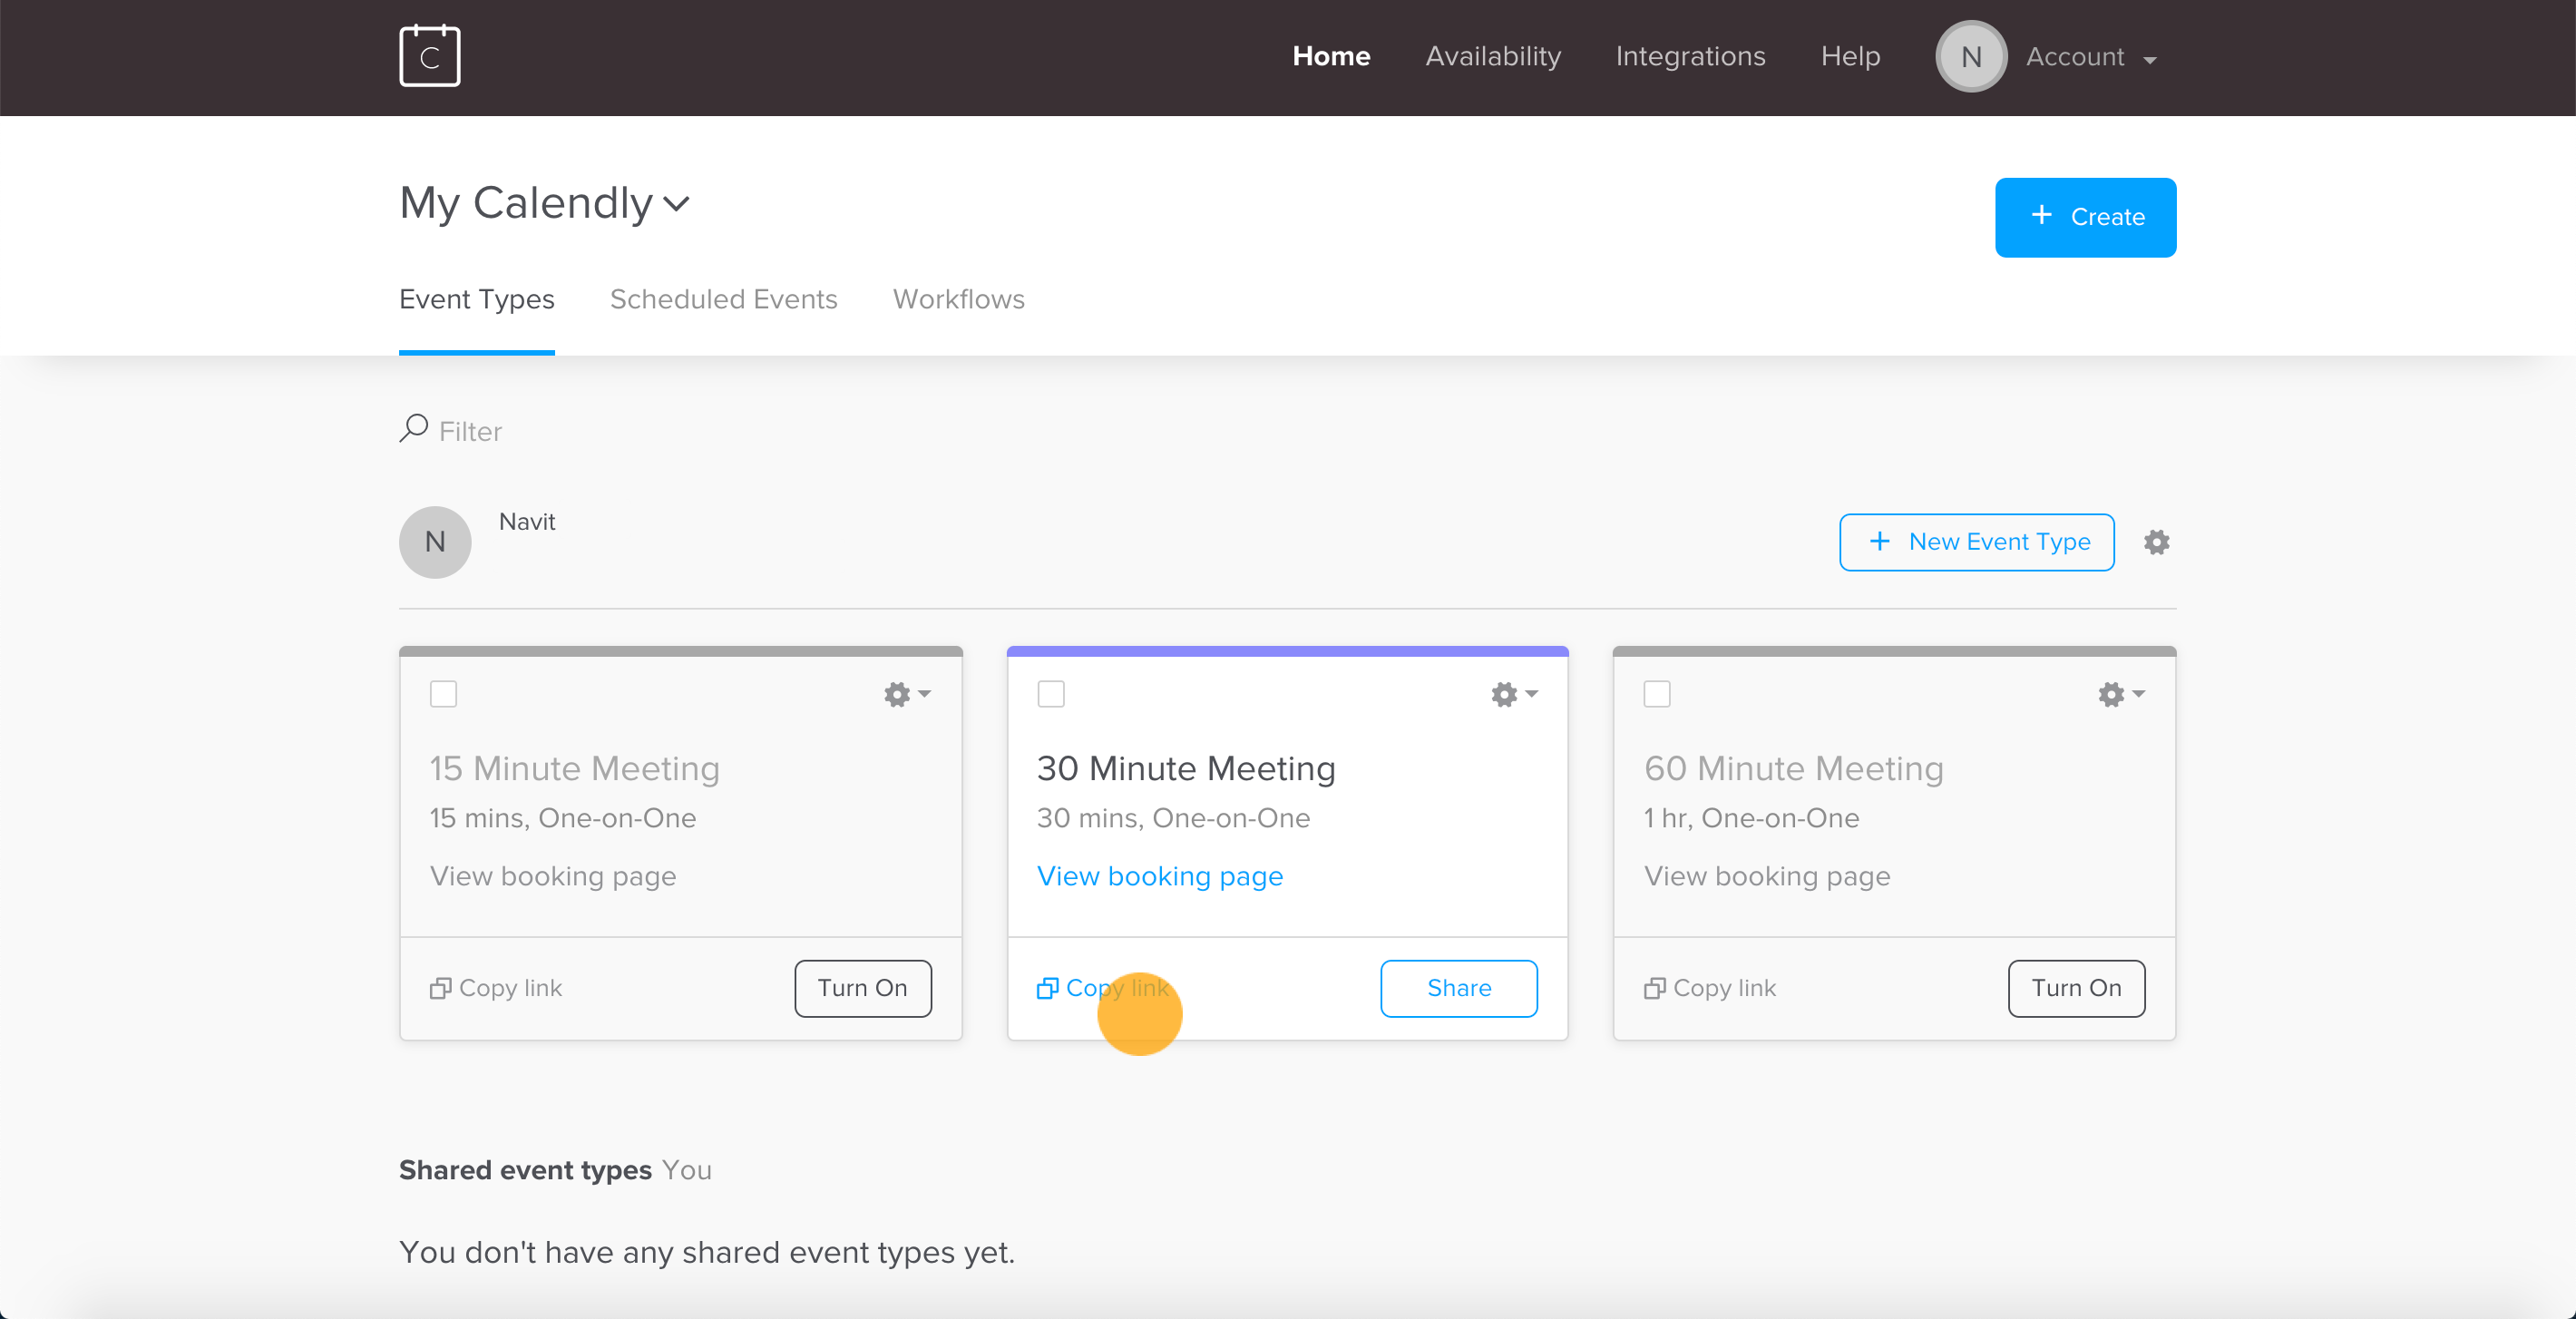This screenshot has width=2576, height=1319.
Task: Open Help in top navigation
Action: tap(1850, 56)
